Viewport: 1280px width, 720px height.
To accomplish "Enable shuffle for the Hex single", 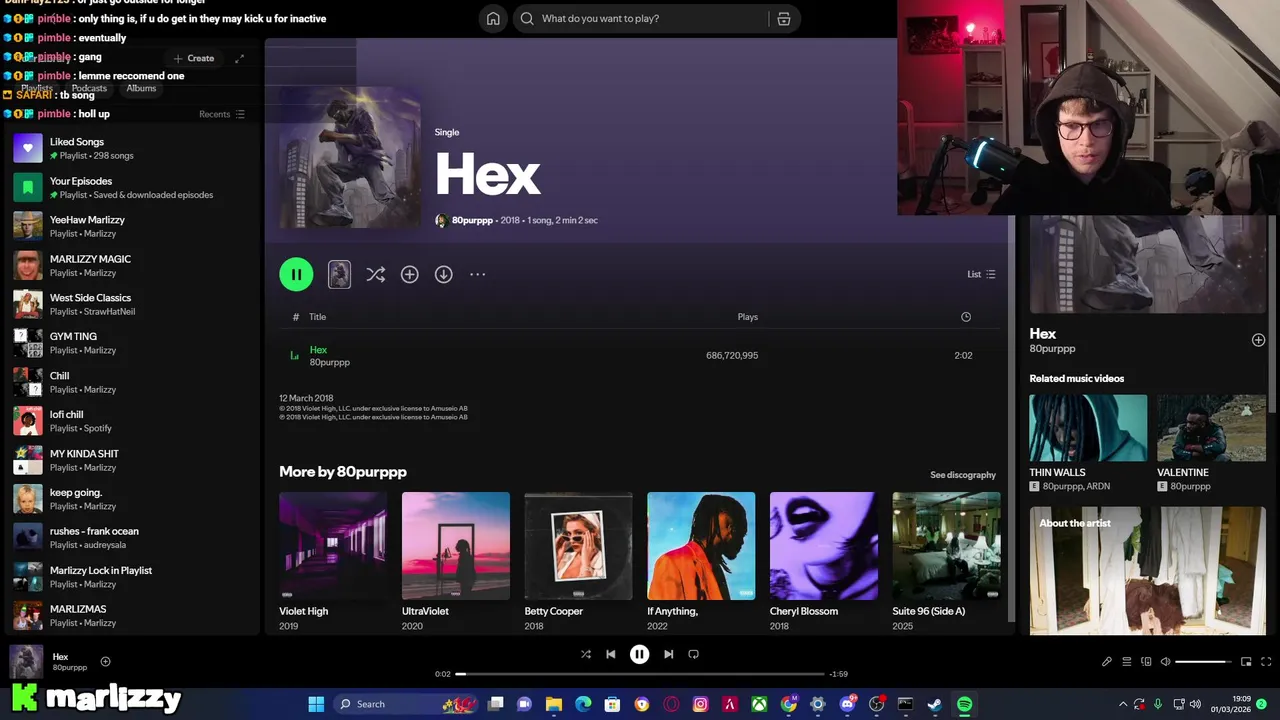I will pos(375,274).
